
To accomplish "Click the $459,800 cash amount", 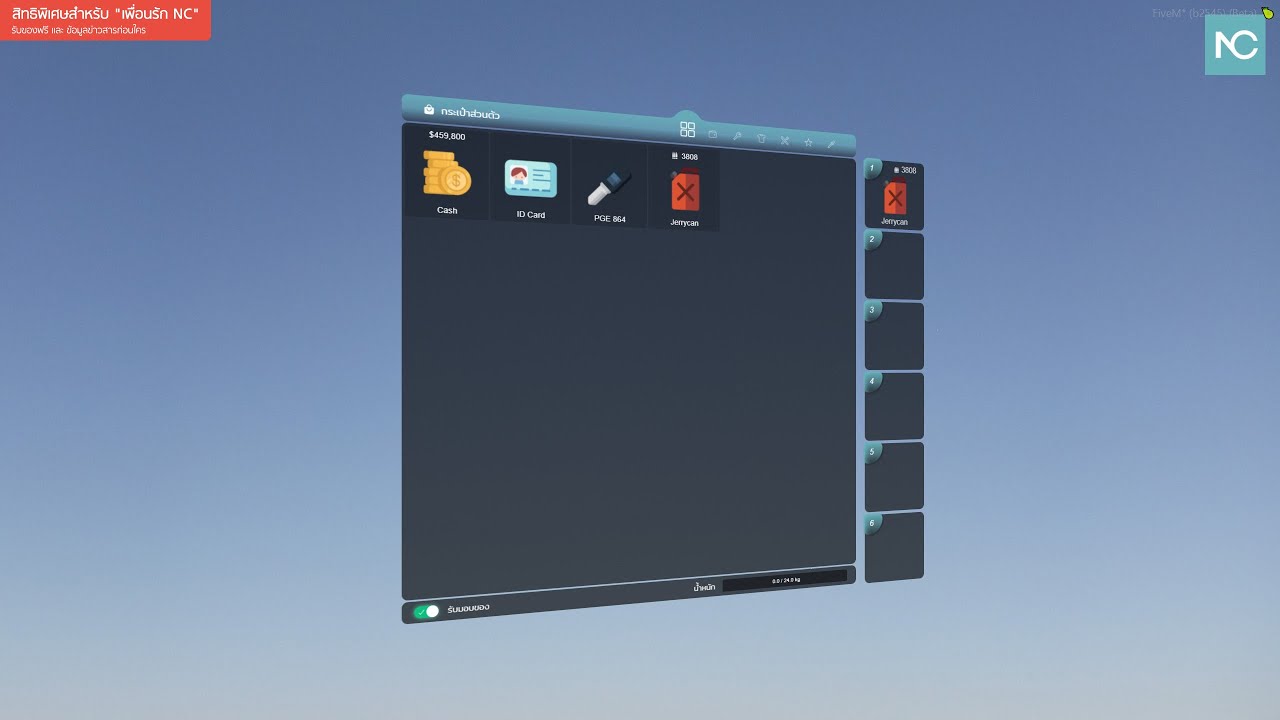I will (447, 135).
